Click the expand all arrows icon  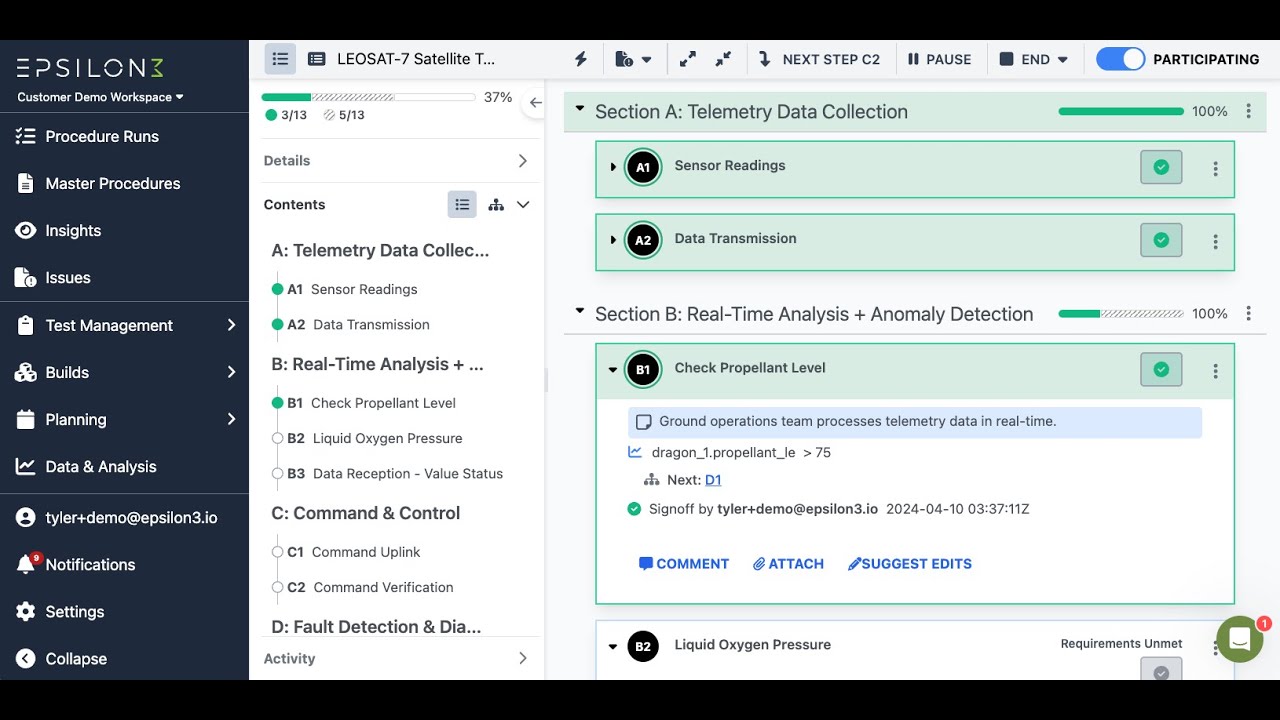coord(688,59)
